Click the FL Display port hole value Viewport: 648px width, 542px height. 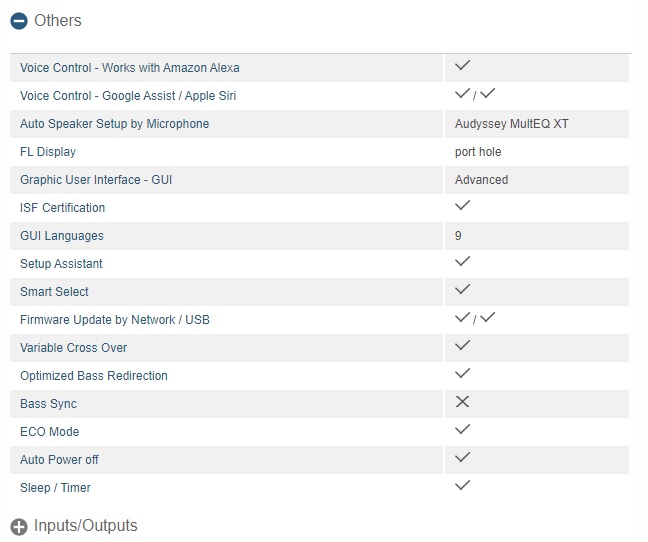coord(478,152)
